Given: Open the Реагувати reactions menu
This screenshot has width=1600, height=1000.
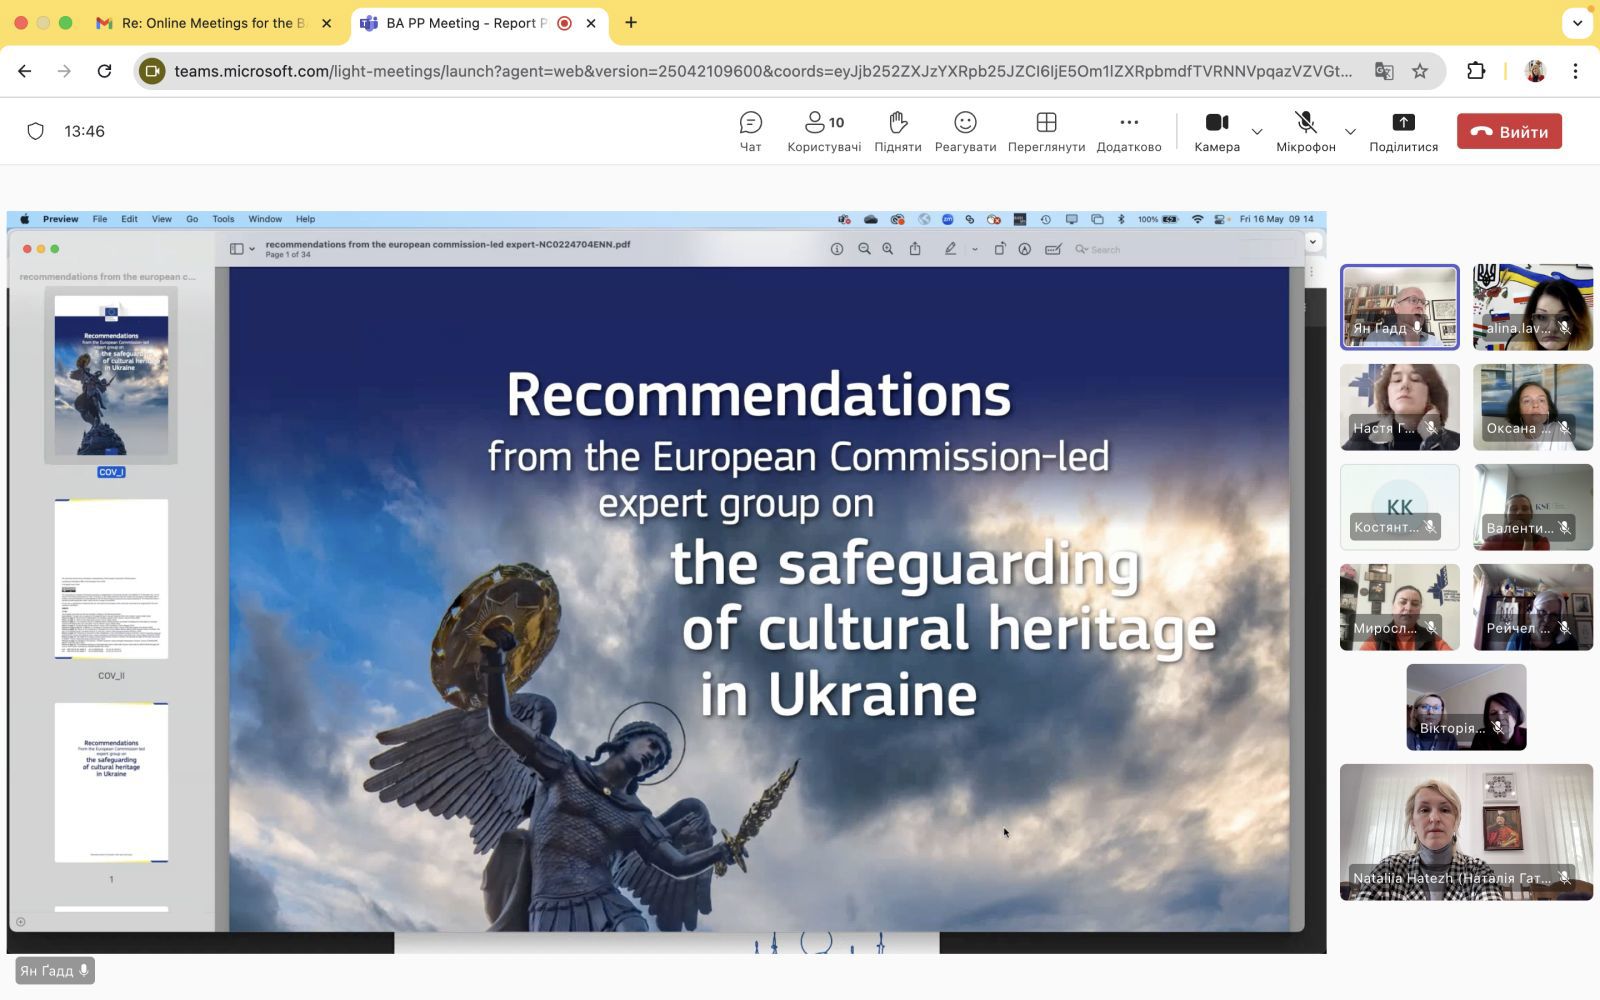Looking at the screenshot, I should (x=965, y=132).
